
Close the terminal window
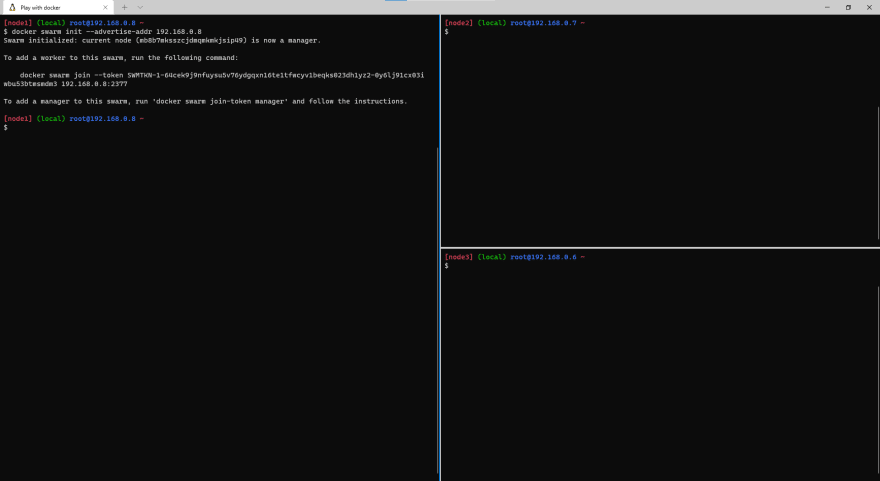[869, 7]
